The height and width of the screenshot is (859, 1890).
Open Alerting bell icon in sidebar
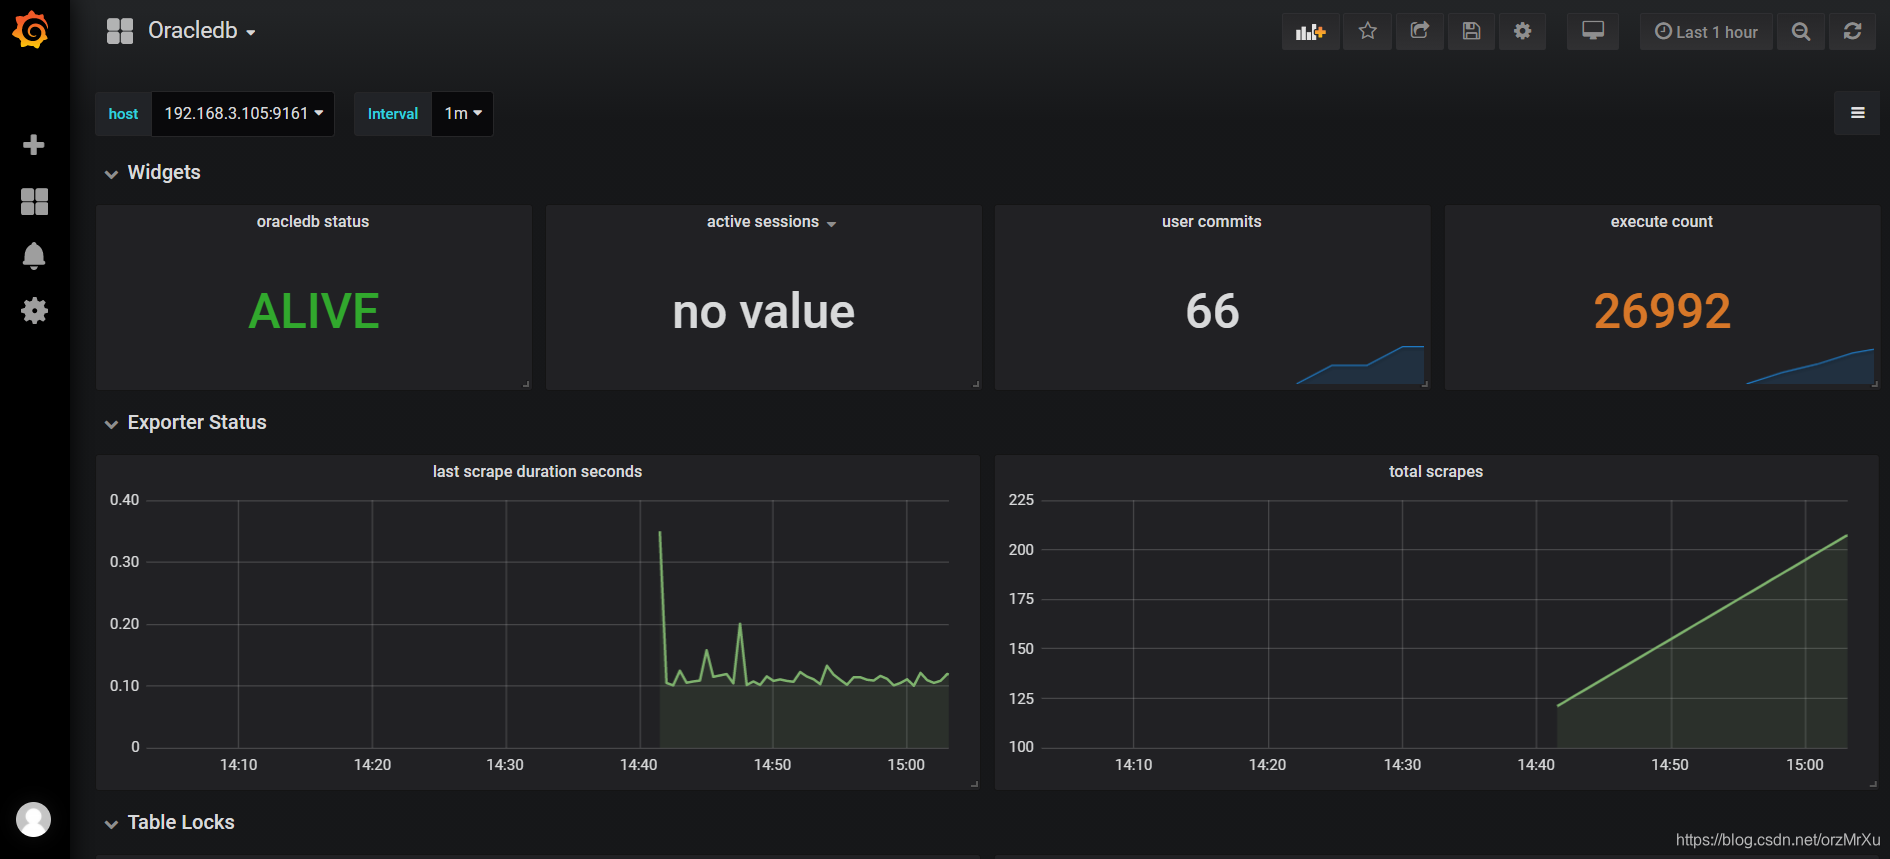pos(34,256)
